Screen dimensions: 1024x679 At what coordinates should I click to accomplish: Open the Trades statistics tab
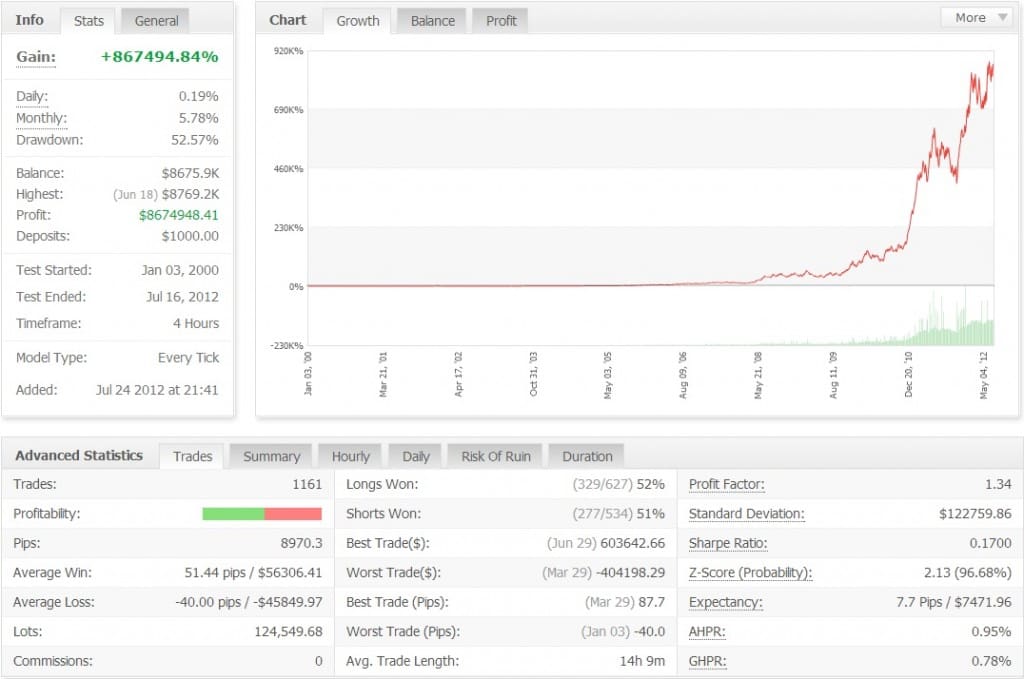(x=193, y=456)
